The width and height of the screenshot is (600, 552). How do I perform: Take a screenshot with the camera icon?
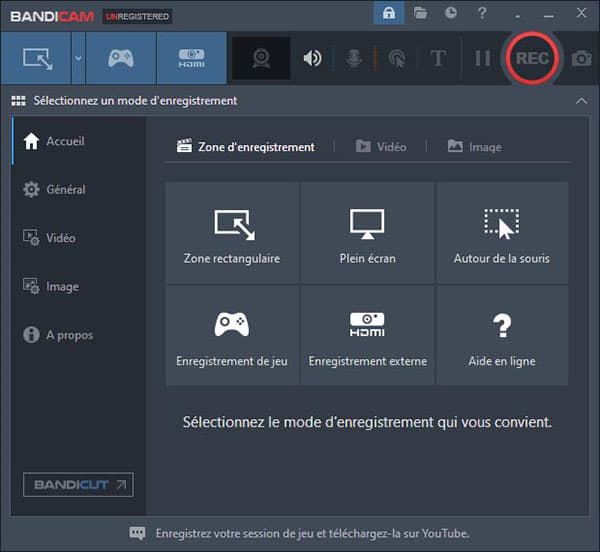tap(582, 59)
